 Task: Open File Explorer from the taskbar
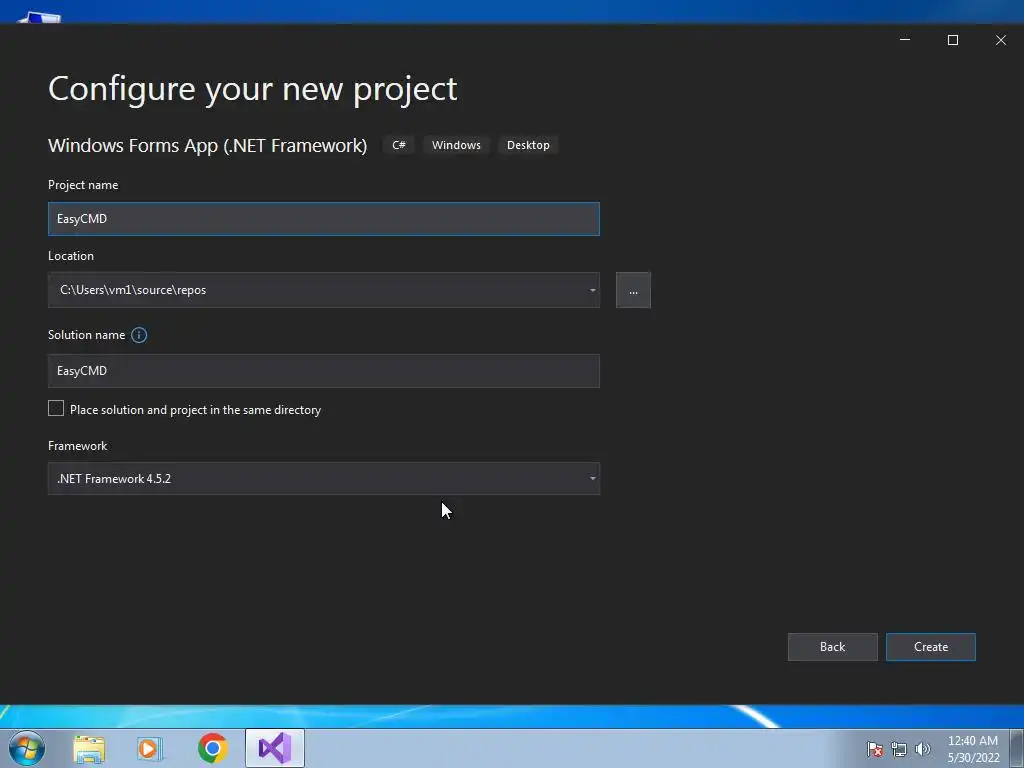[x=89, y=749]
